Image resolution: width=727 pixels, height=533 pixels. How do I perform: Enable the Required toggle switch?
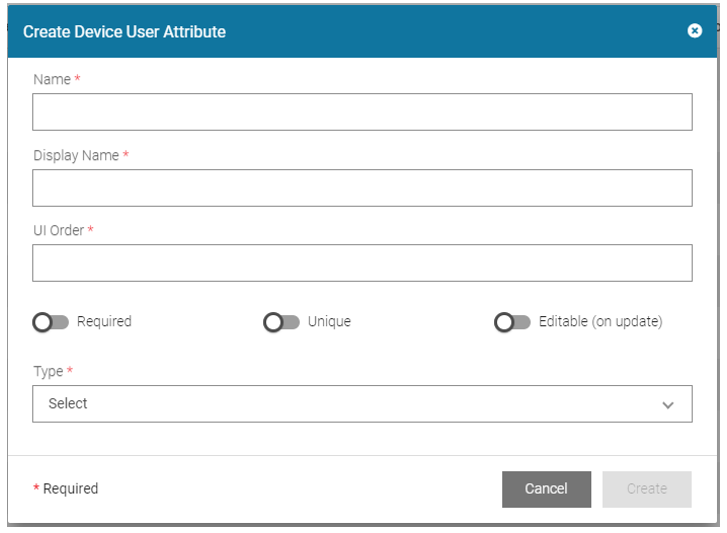[51, 322]
